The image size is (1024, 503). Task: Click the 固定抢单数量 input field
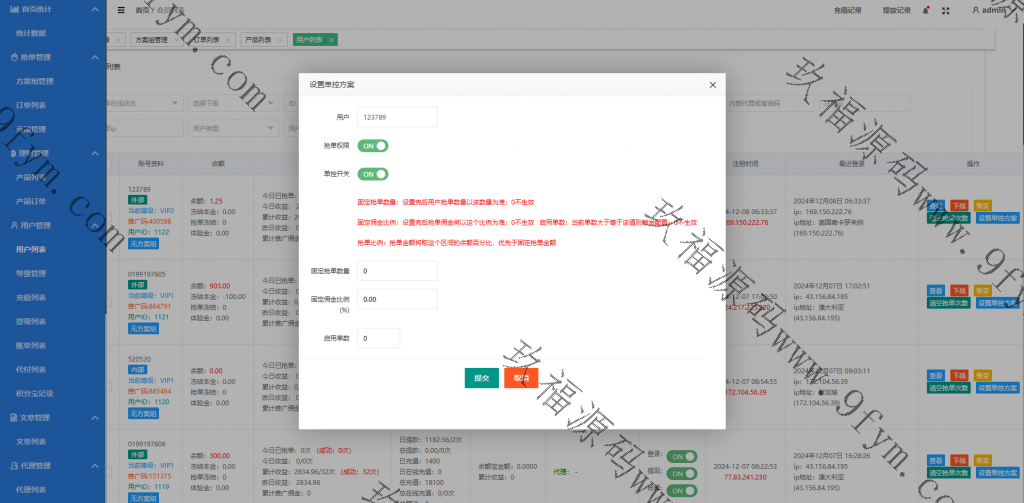[397, 271]
